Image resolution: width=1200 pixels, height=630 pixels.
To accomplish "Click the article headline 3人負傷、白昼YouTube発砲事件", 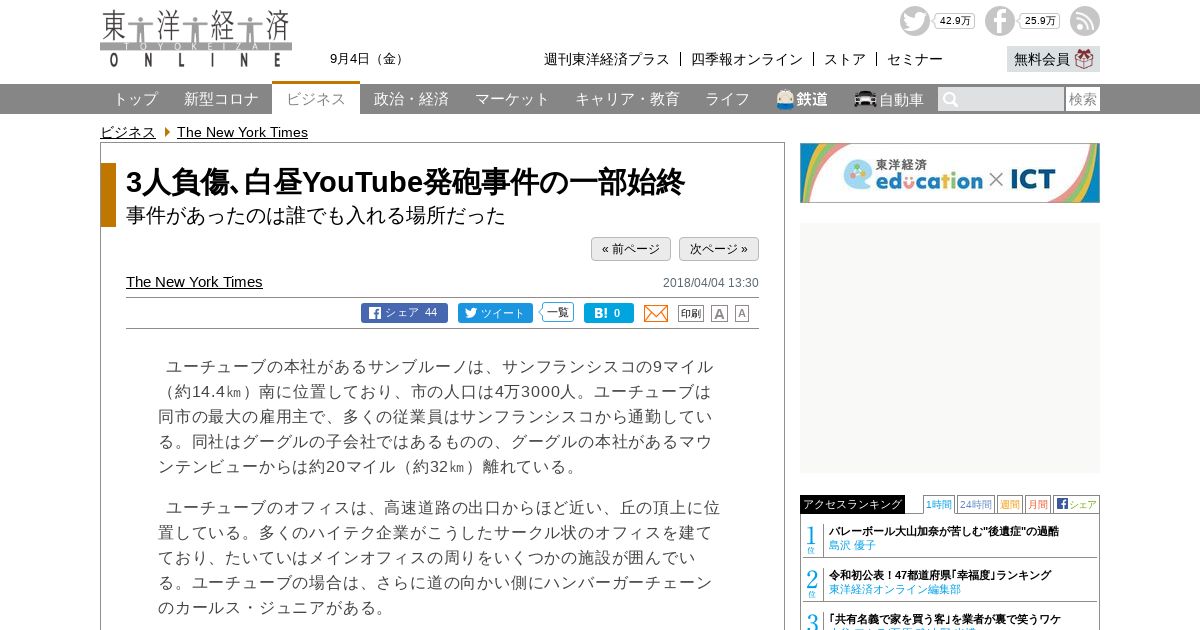I will 405,182.
